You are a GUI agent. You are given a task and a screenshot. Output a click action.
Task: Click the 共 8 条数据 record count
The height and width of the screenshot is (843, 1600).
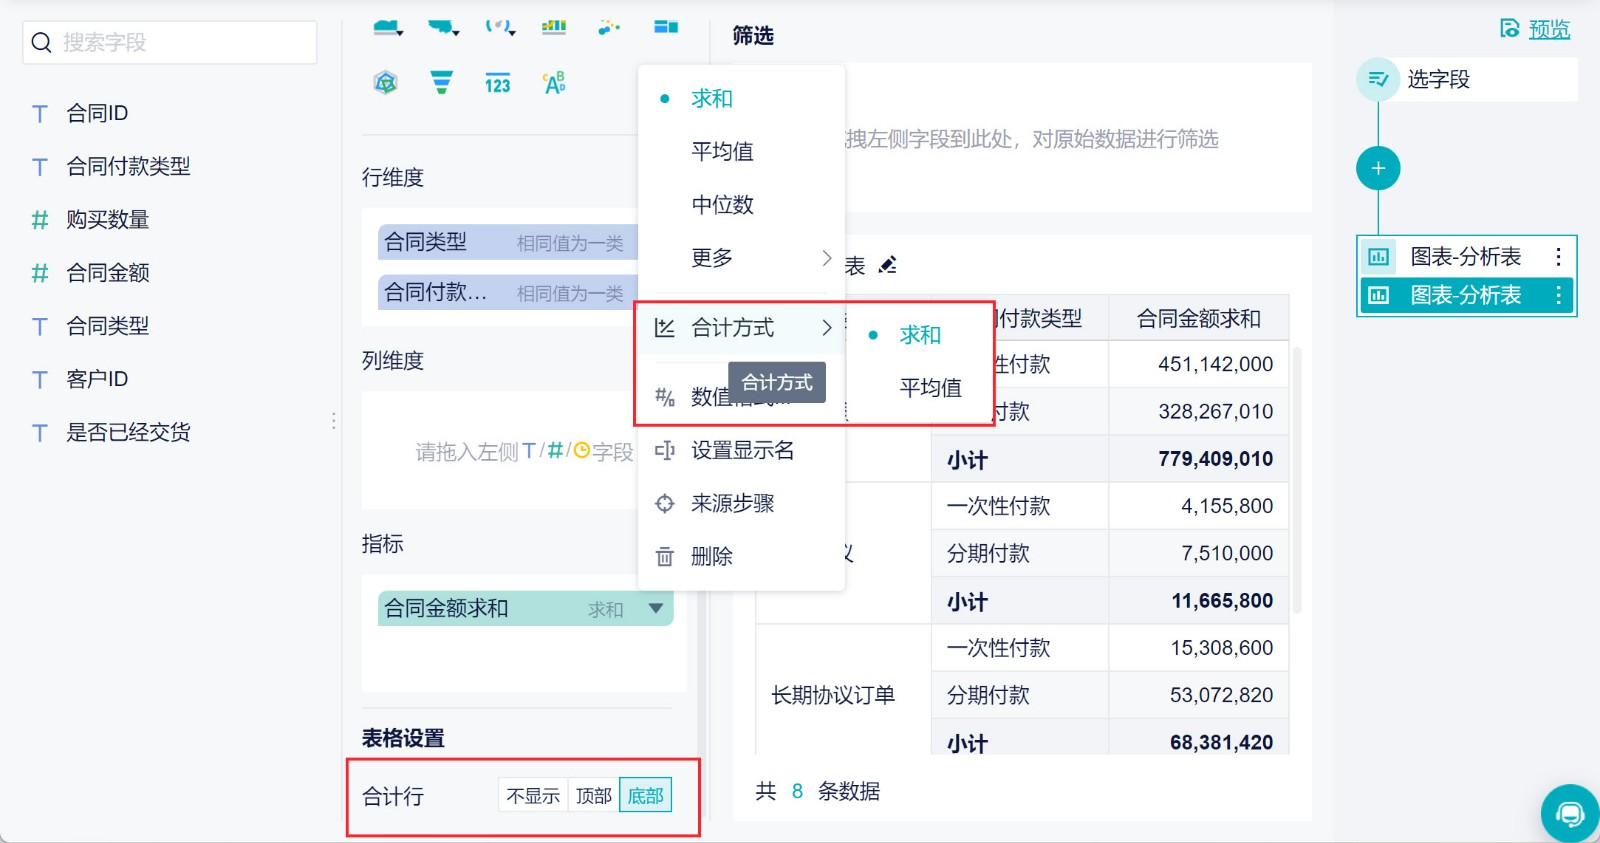click(x=818, y=791)
